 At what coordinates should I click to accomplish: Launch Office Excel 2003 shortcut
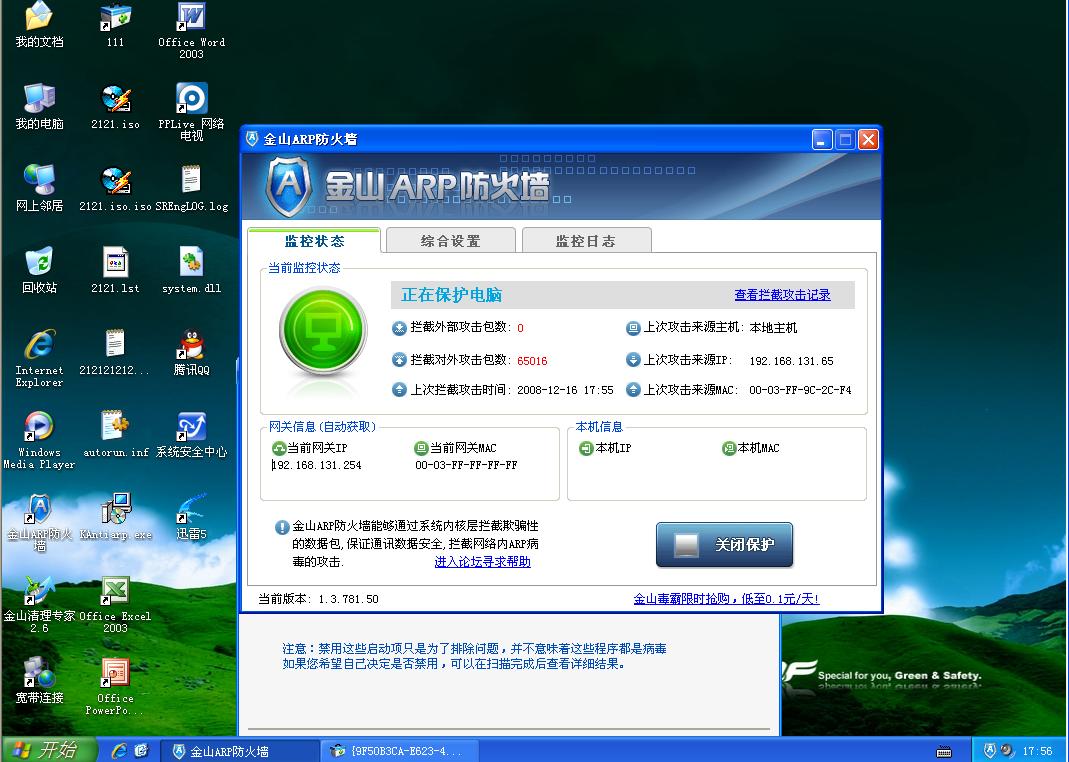pos(115,604)
